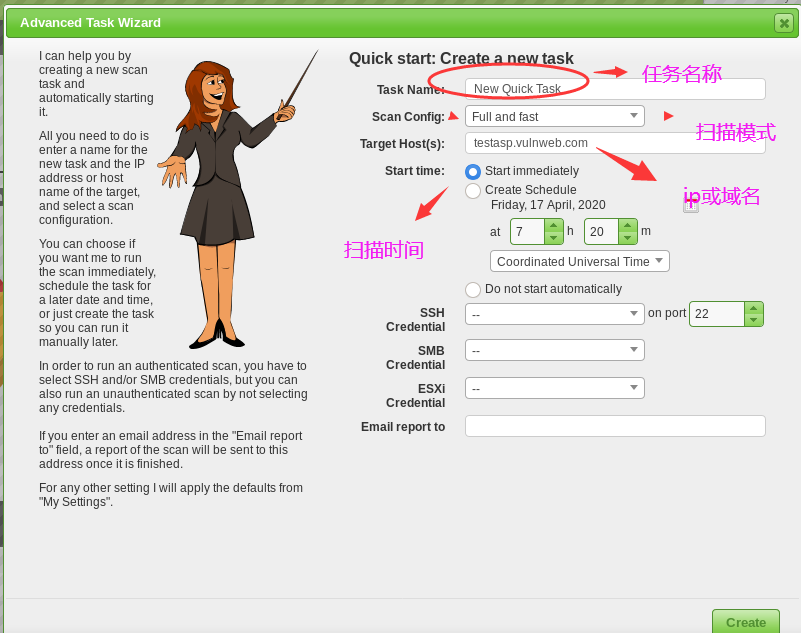Viewport: 801px width, 636px height.
Task: Open the Scan Config dropdown
Action: click(555, 116)
